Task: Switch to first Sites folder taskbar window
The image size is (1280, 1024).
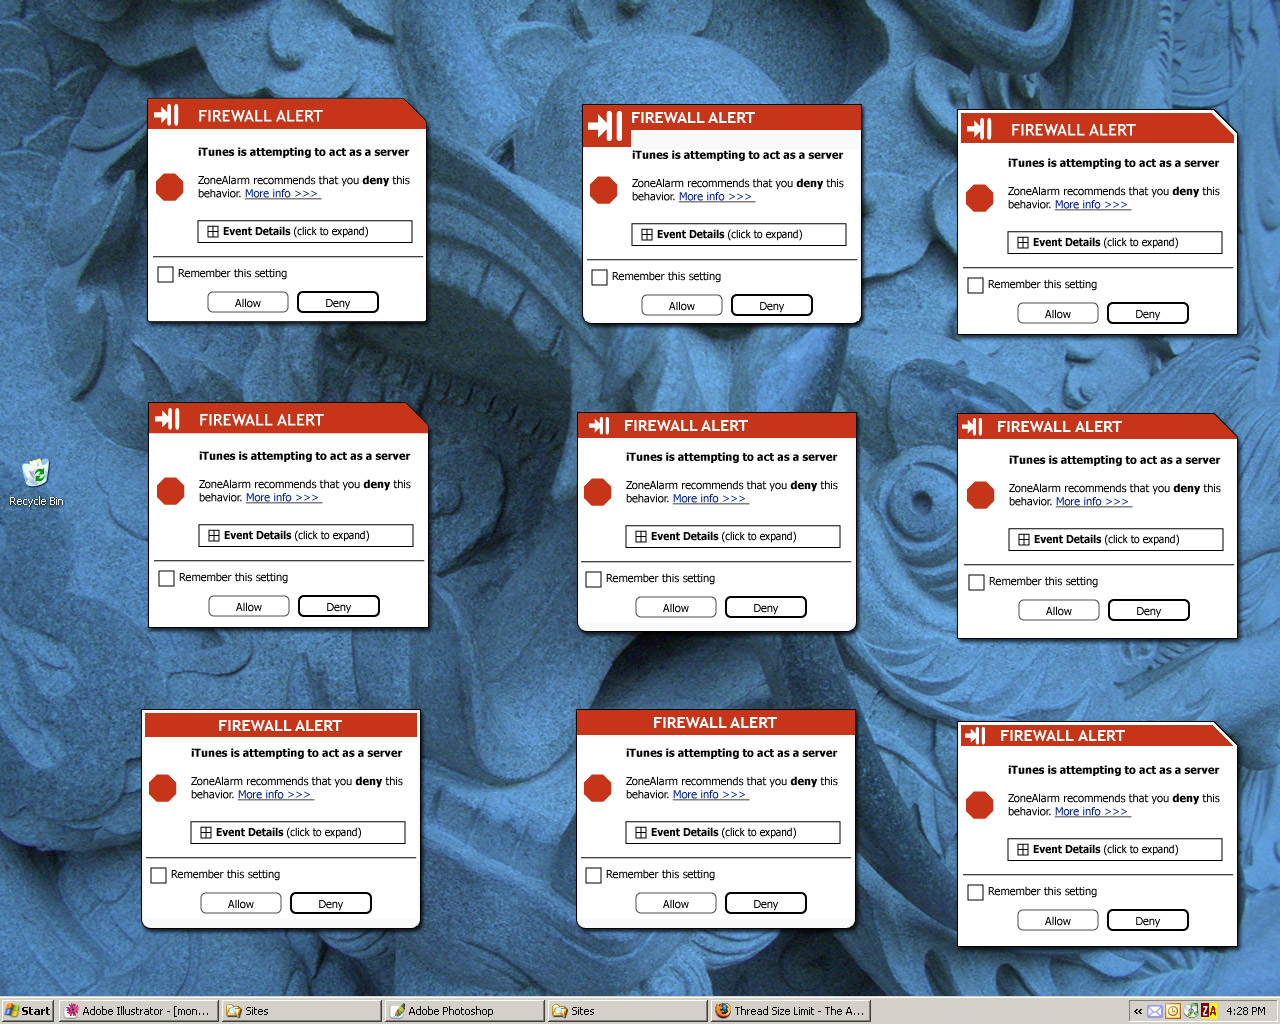Action: (301, 1011)
